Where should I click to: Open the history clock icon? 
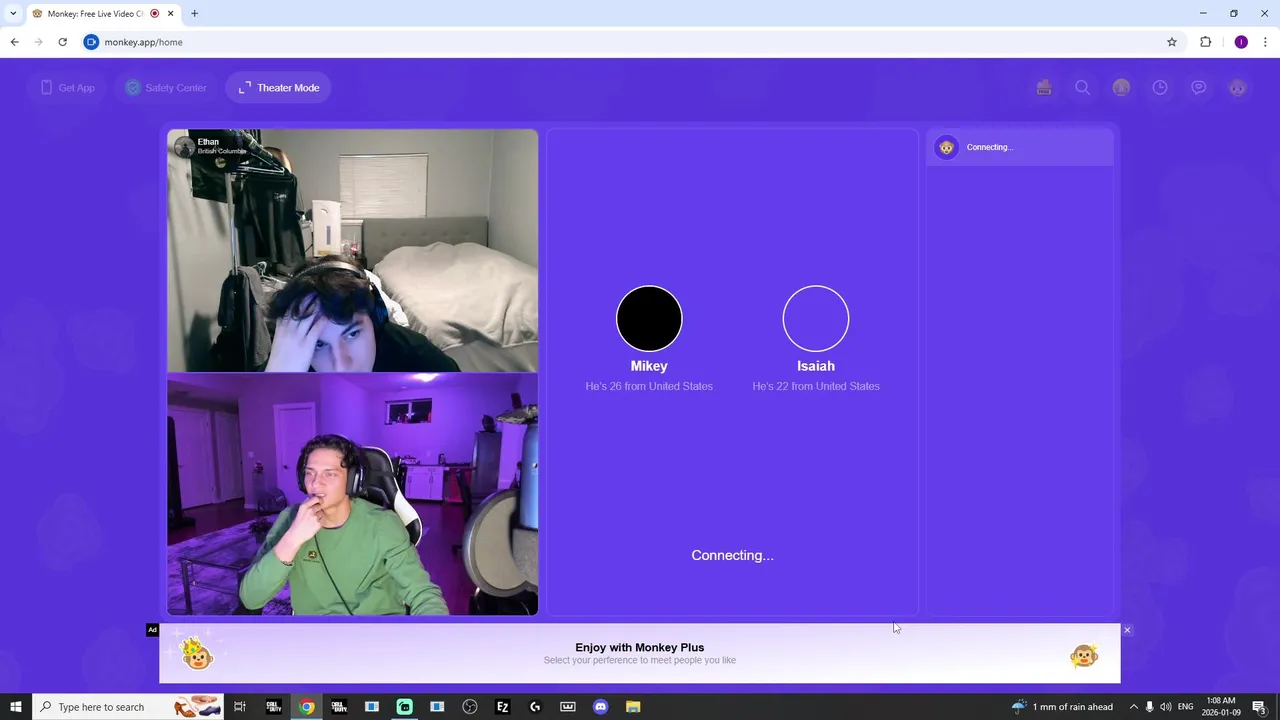tap(1160, 88)
